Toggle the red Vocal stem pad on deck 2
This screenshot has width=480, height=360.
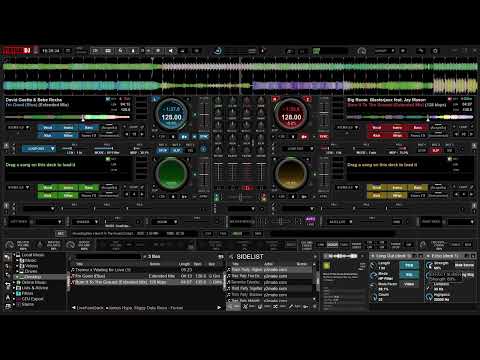pos(377,128)
